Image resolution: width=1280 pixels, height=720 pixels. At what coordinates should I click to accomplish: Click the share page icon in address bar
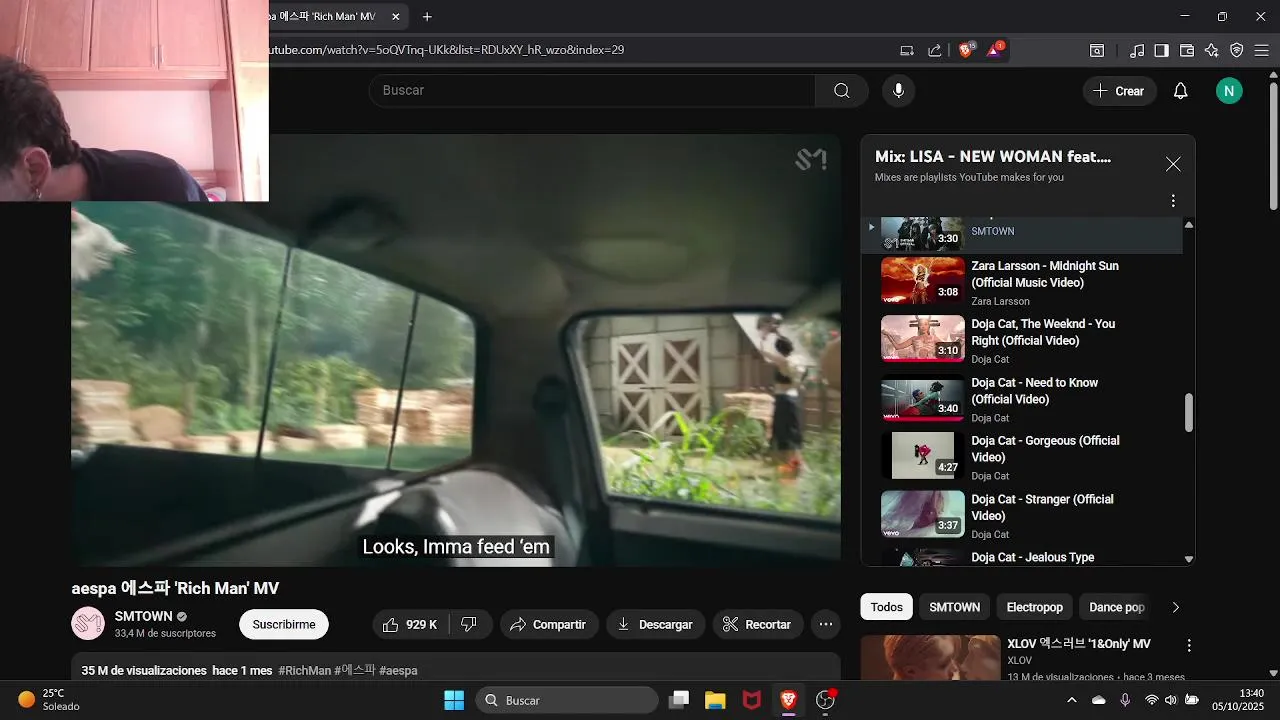935,50
